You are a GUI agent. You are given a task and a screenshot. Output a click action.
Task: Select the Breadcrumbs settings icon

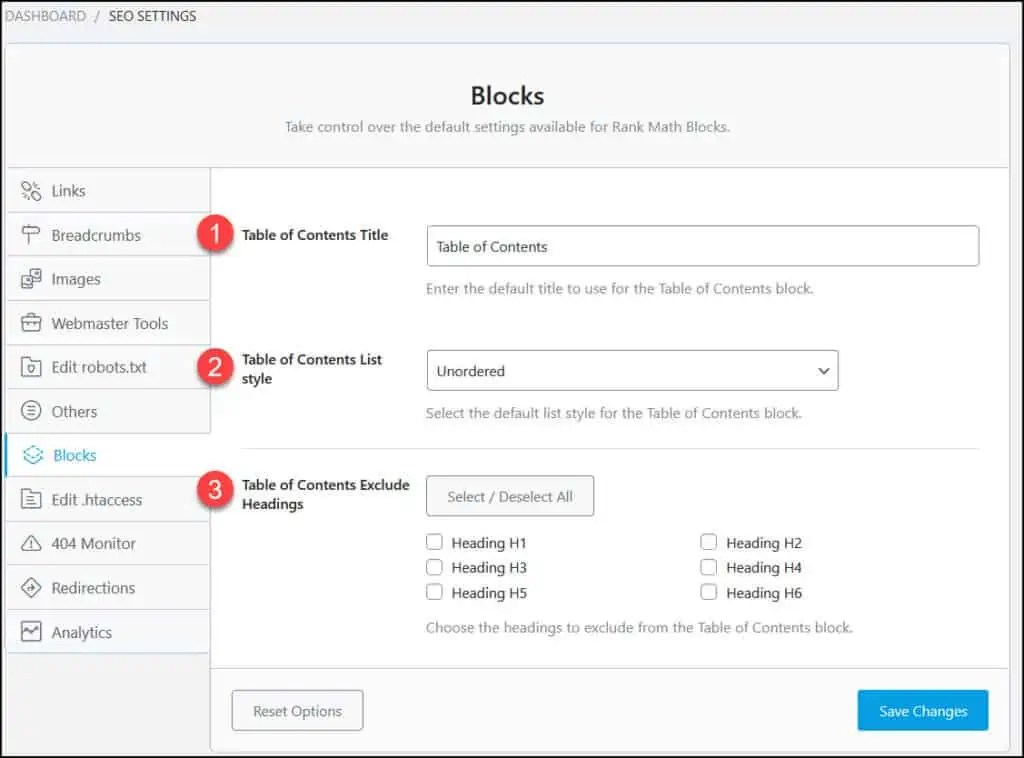[x=31, y=234]
